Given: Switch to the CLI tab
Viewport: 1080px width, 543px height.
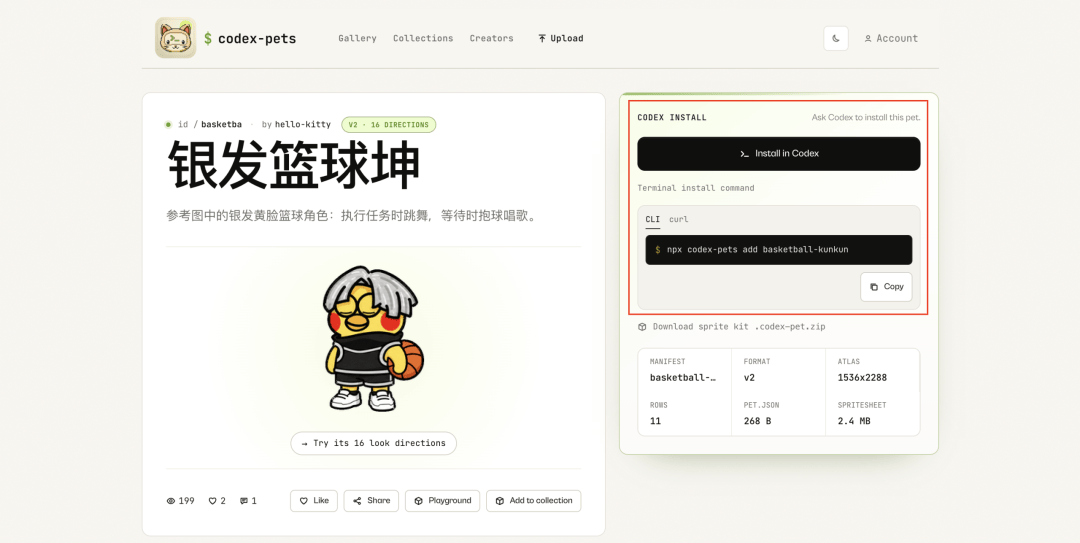Looking at the screenshot, I should tap(652, 220).
